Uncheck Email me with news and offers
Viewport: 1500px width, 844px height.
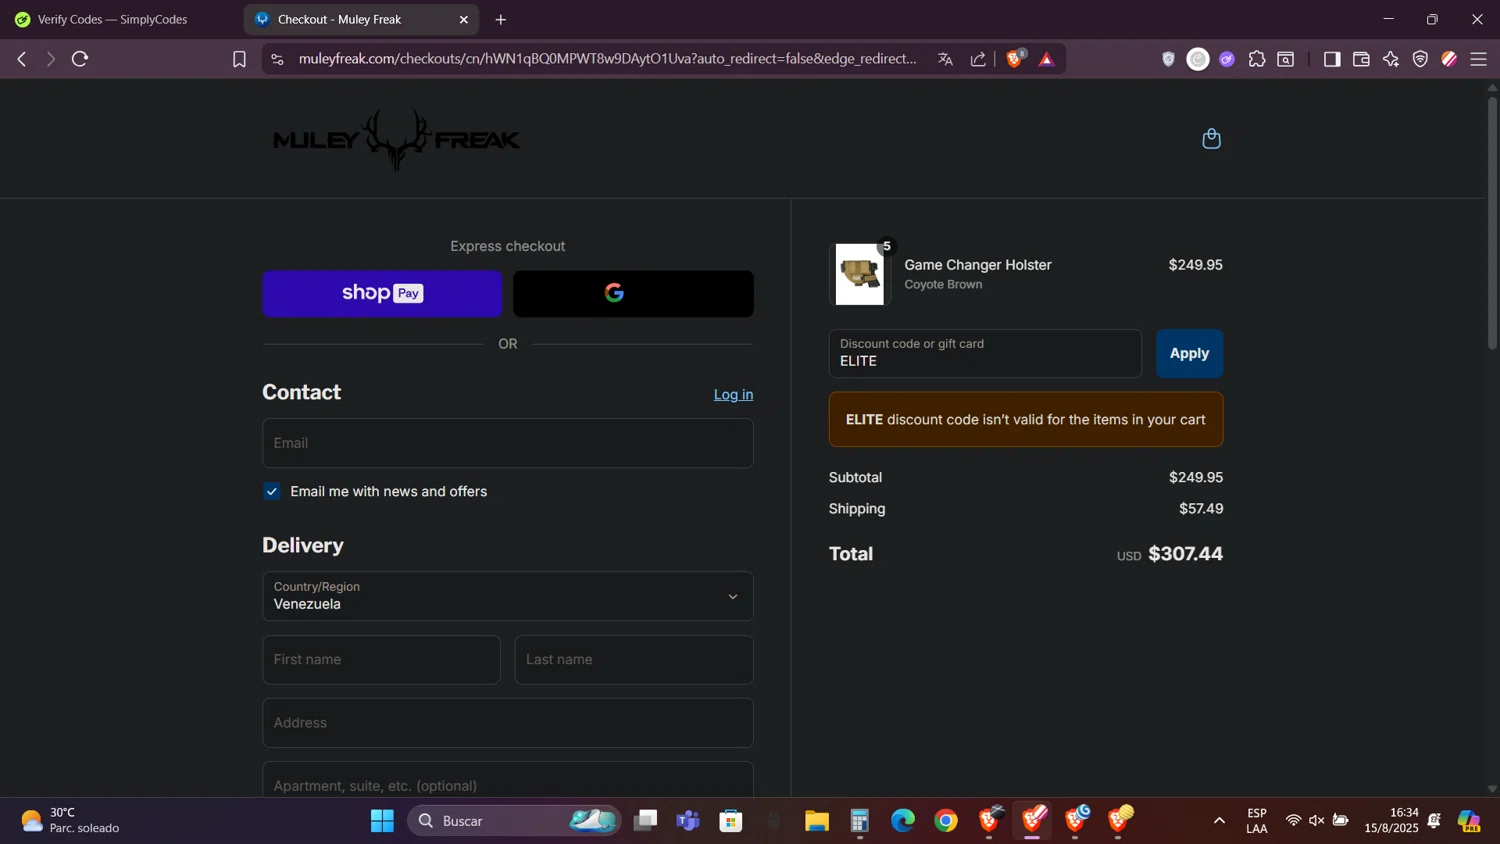tap(272, 491)
